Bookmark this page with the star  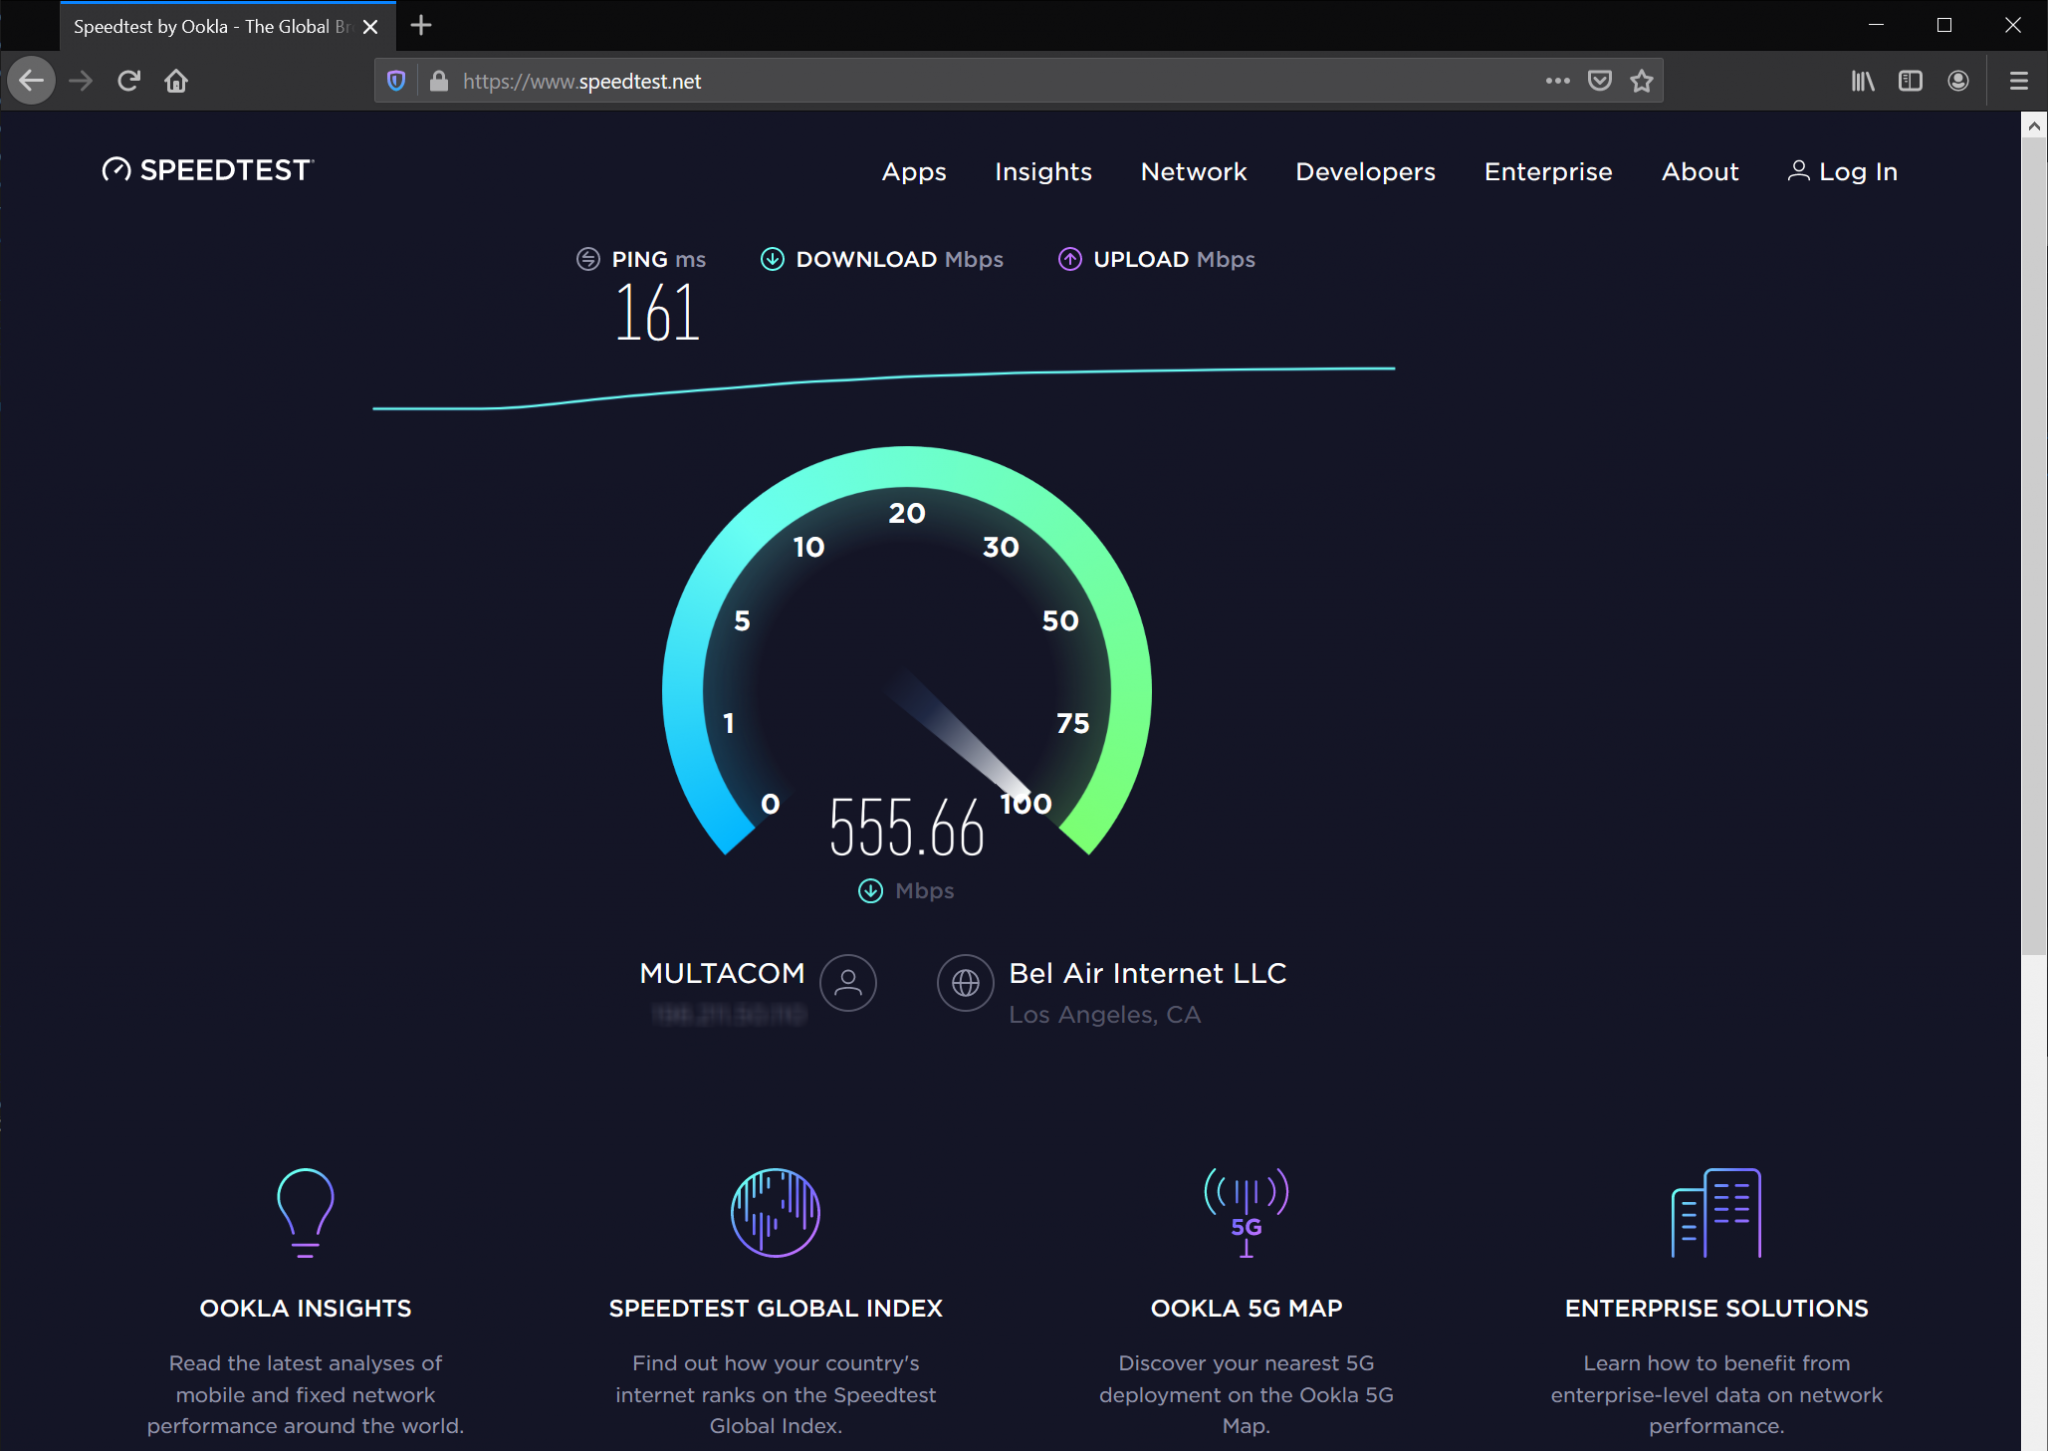tap(1641, 81)
